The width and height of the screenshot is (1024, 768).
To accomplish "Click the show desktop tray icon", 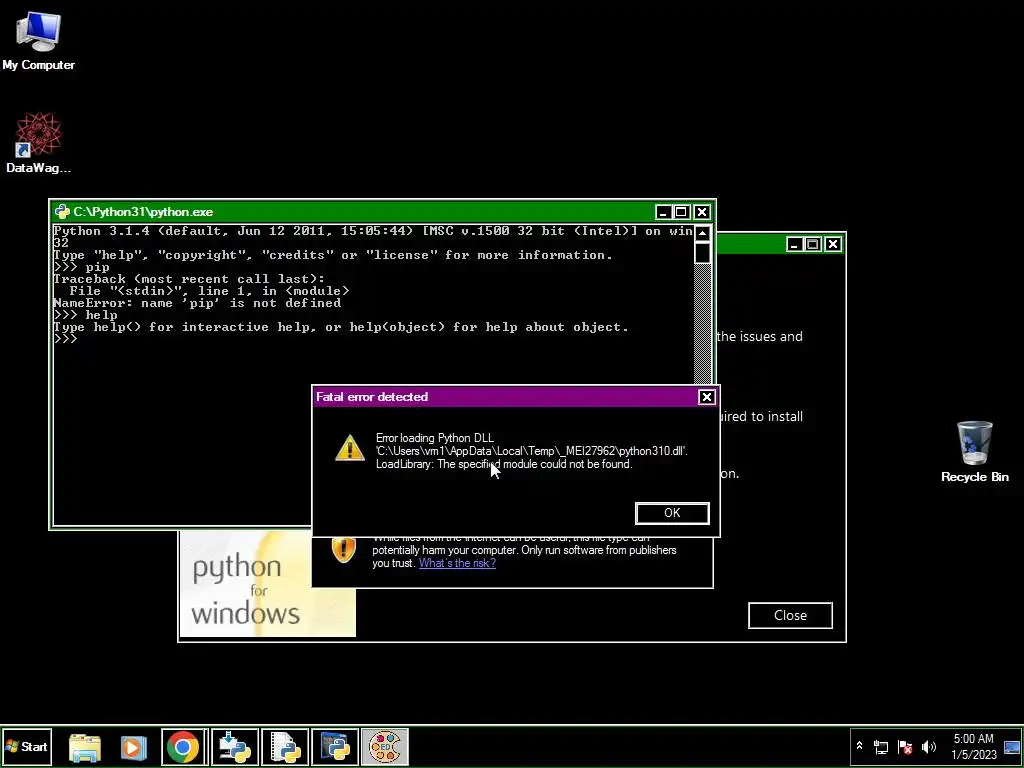I will click(x=1012, y=746).
